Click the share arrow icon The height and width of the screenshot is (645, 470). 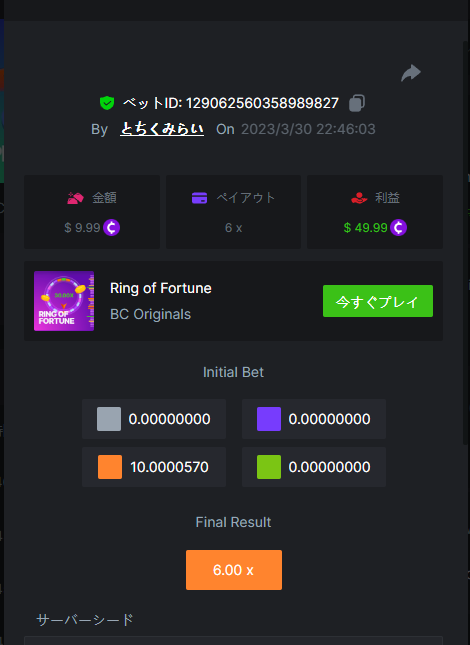coord(411,73)
